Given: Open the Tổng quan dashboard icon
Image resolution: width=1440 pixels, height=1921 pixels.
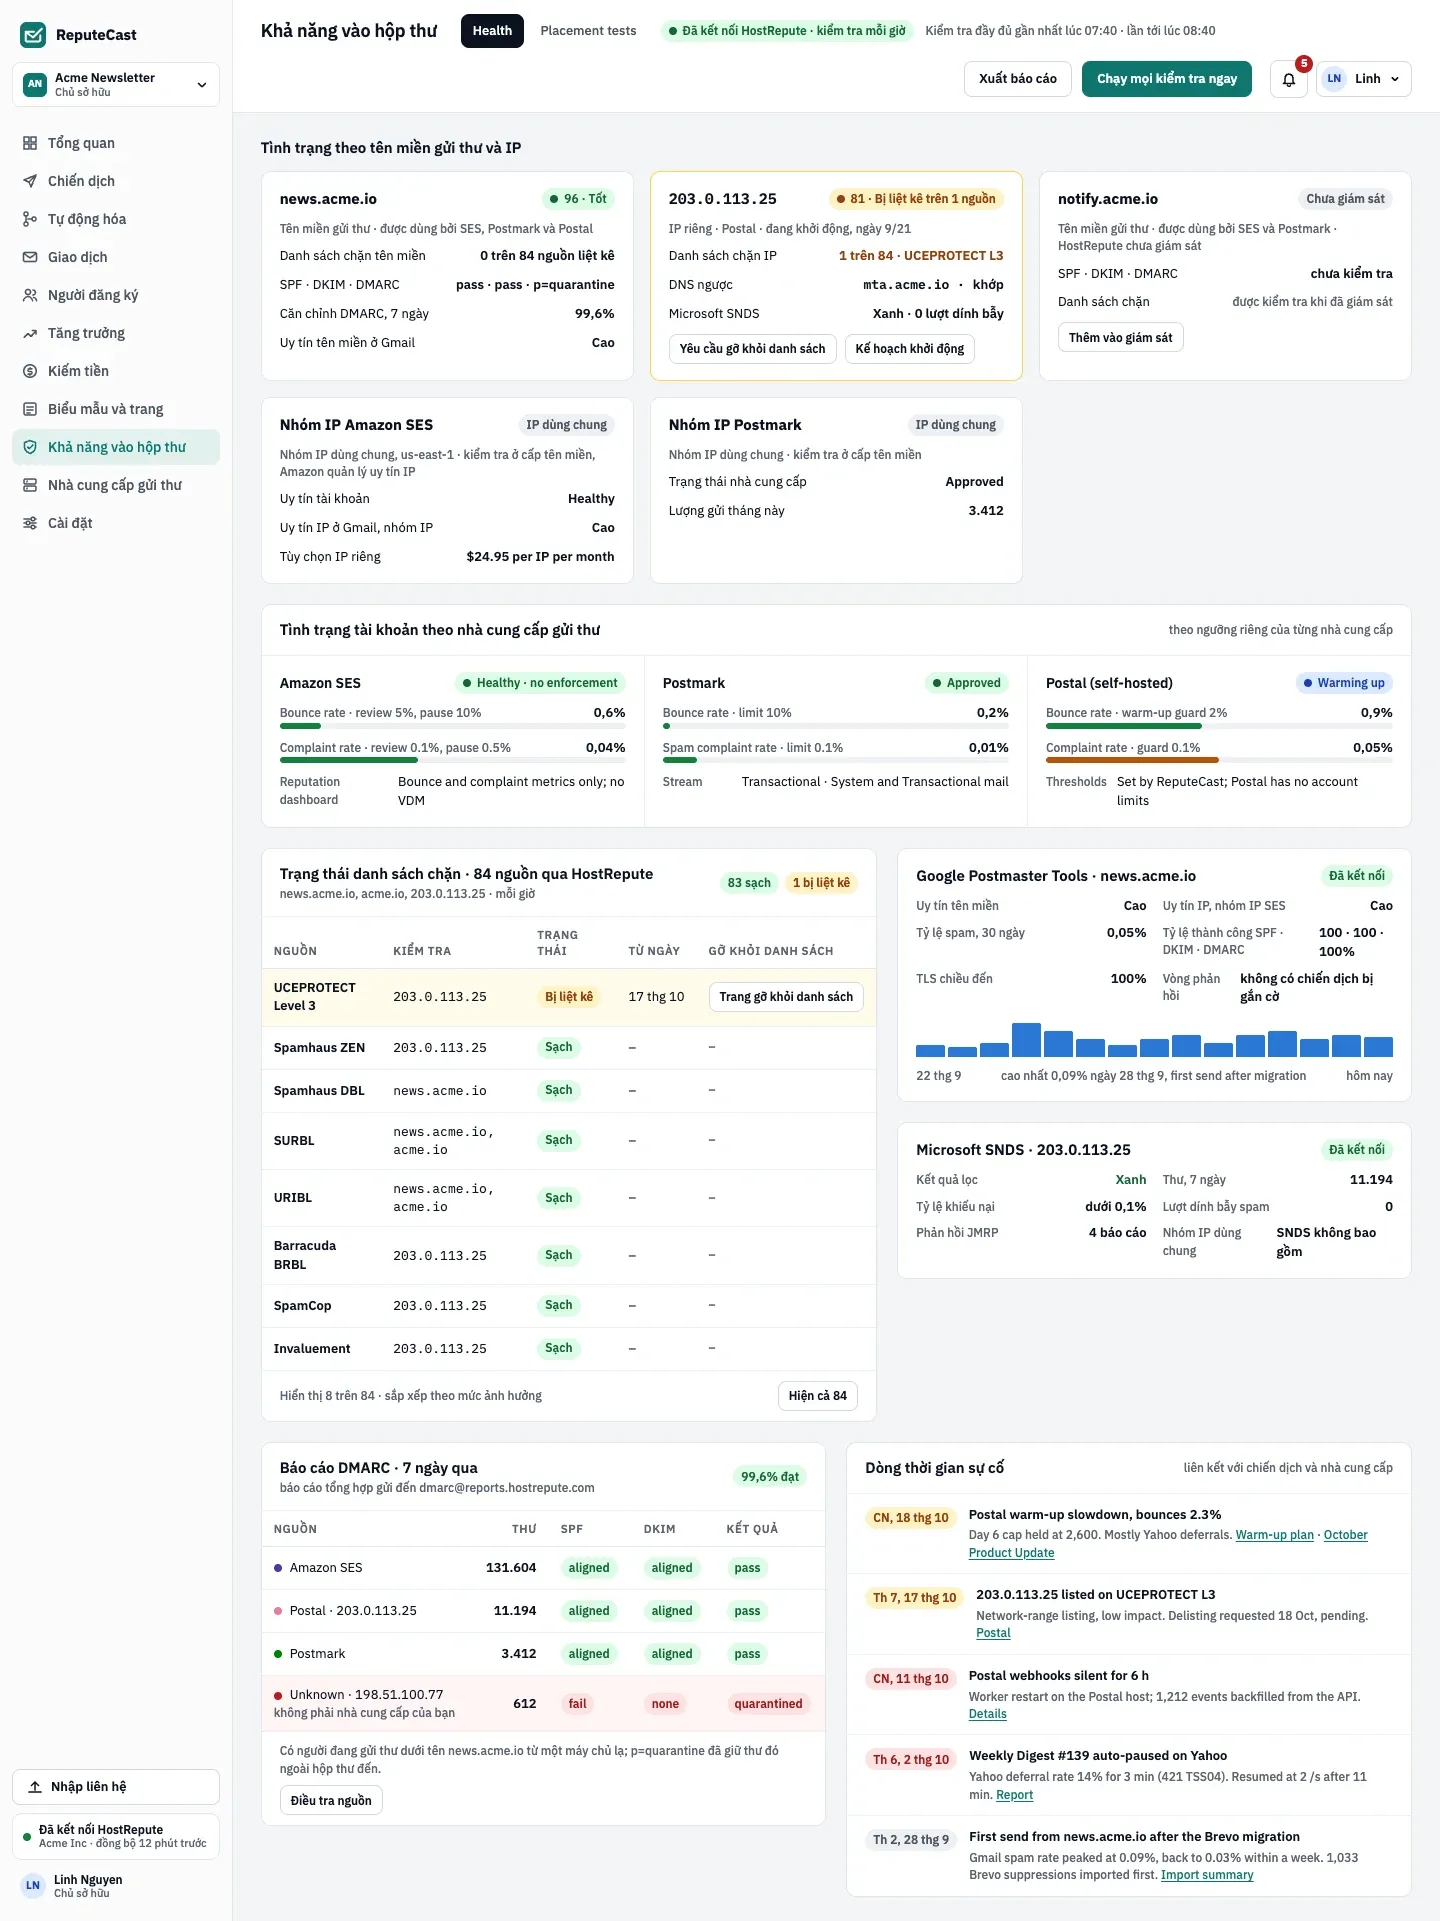Looking at the screenshot, I should (x=30, y=143).
